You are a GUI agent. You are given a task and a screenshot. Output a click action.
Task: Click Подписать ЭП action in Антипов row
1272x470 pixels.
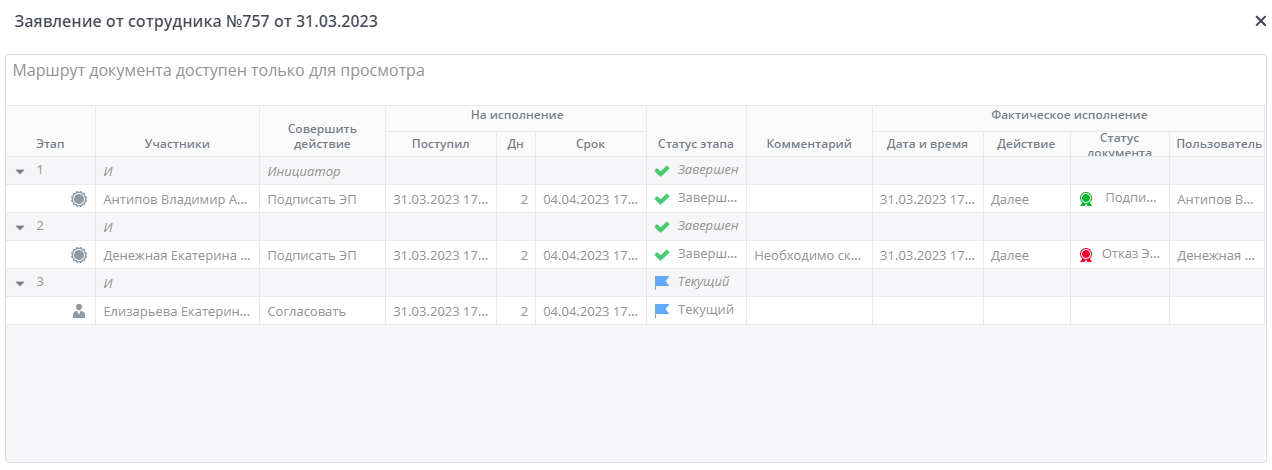tap(322, 199)
